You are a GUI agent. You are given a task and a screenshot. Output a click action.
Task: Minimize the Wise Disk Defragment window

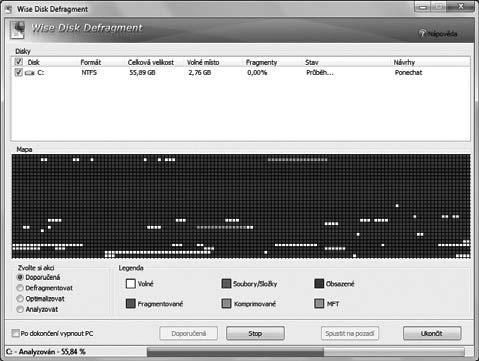[x=423, y=7]
